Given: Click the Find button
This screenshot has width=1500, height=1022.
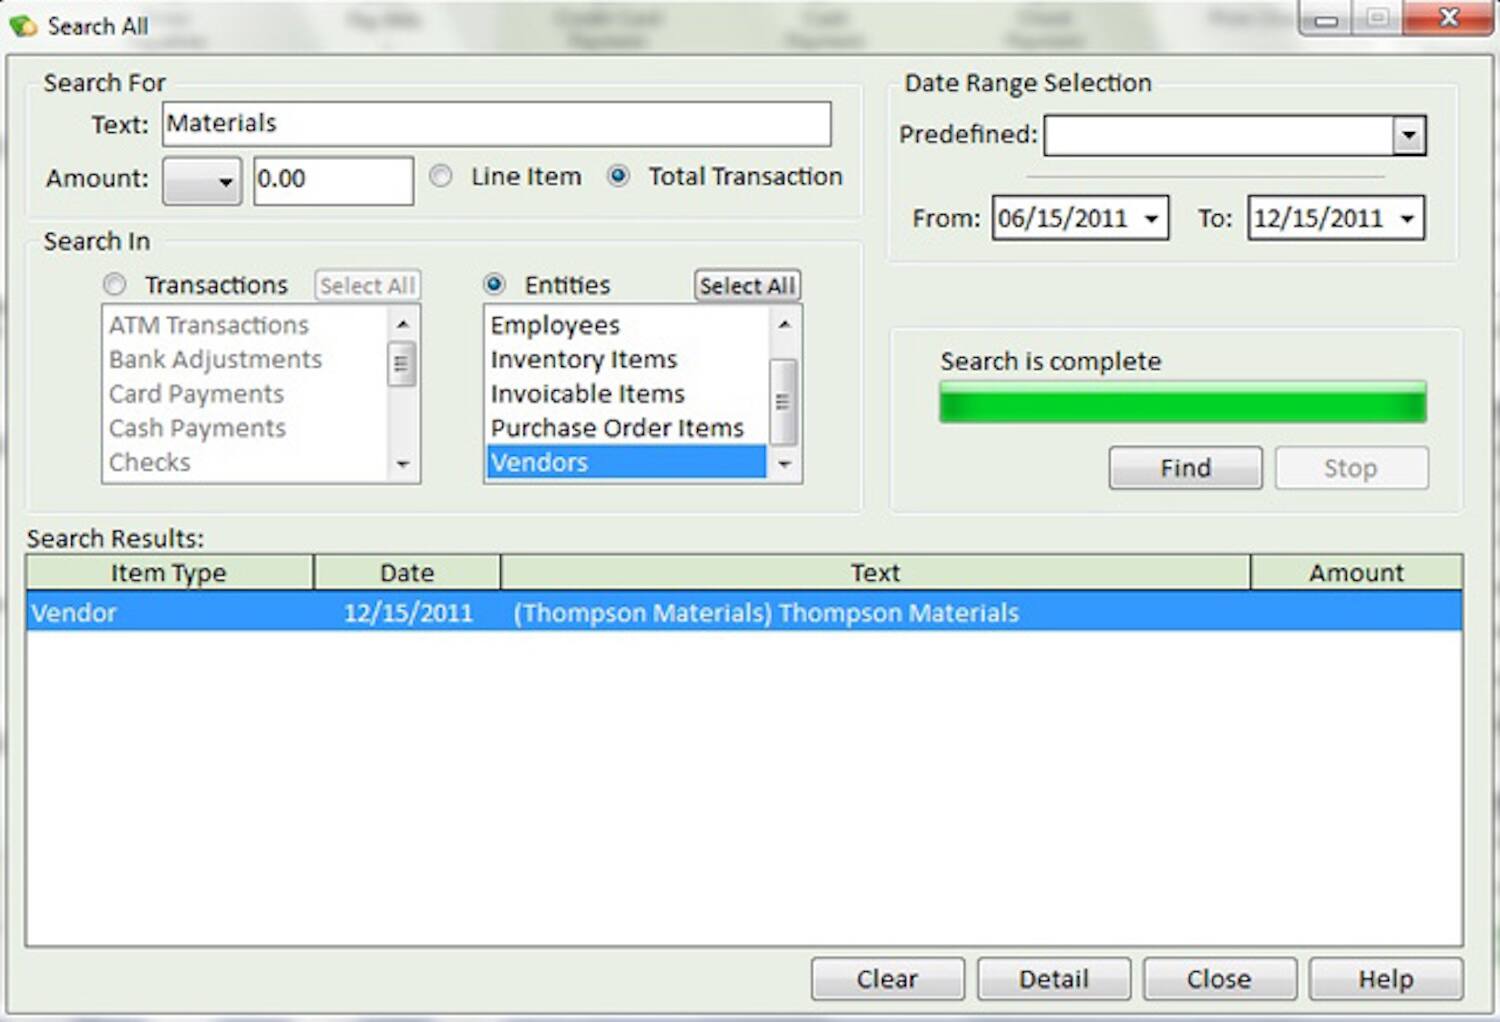Looking at the screenshot, I should [1184, 467].
